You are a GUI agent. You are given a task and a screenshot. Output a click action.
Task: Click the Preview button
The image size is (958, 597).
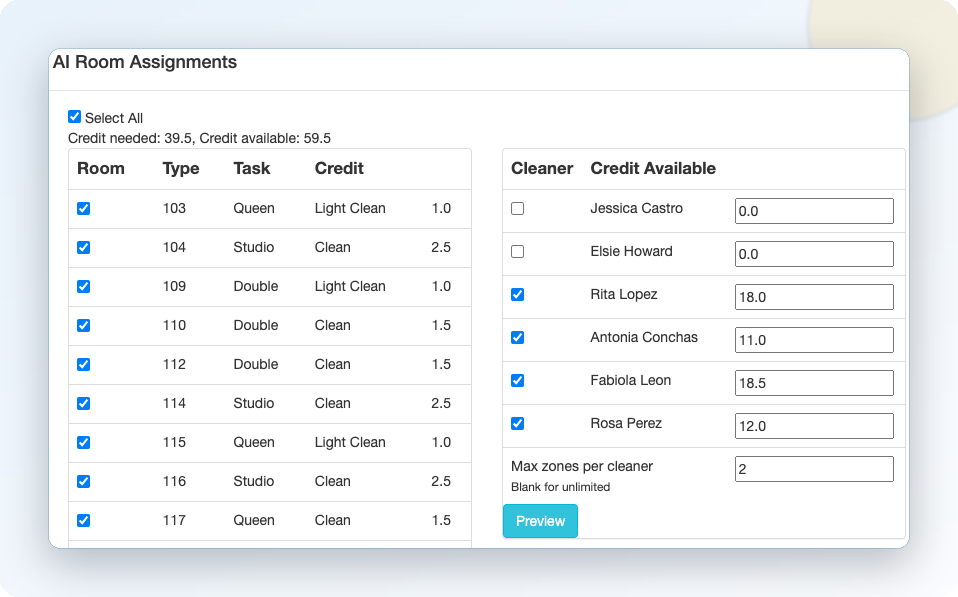coord(540,521)
